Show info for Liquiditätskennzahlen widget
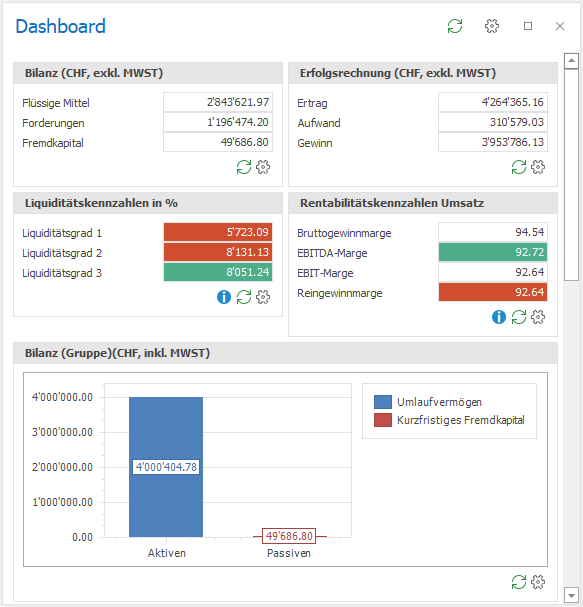 (224, 297)
